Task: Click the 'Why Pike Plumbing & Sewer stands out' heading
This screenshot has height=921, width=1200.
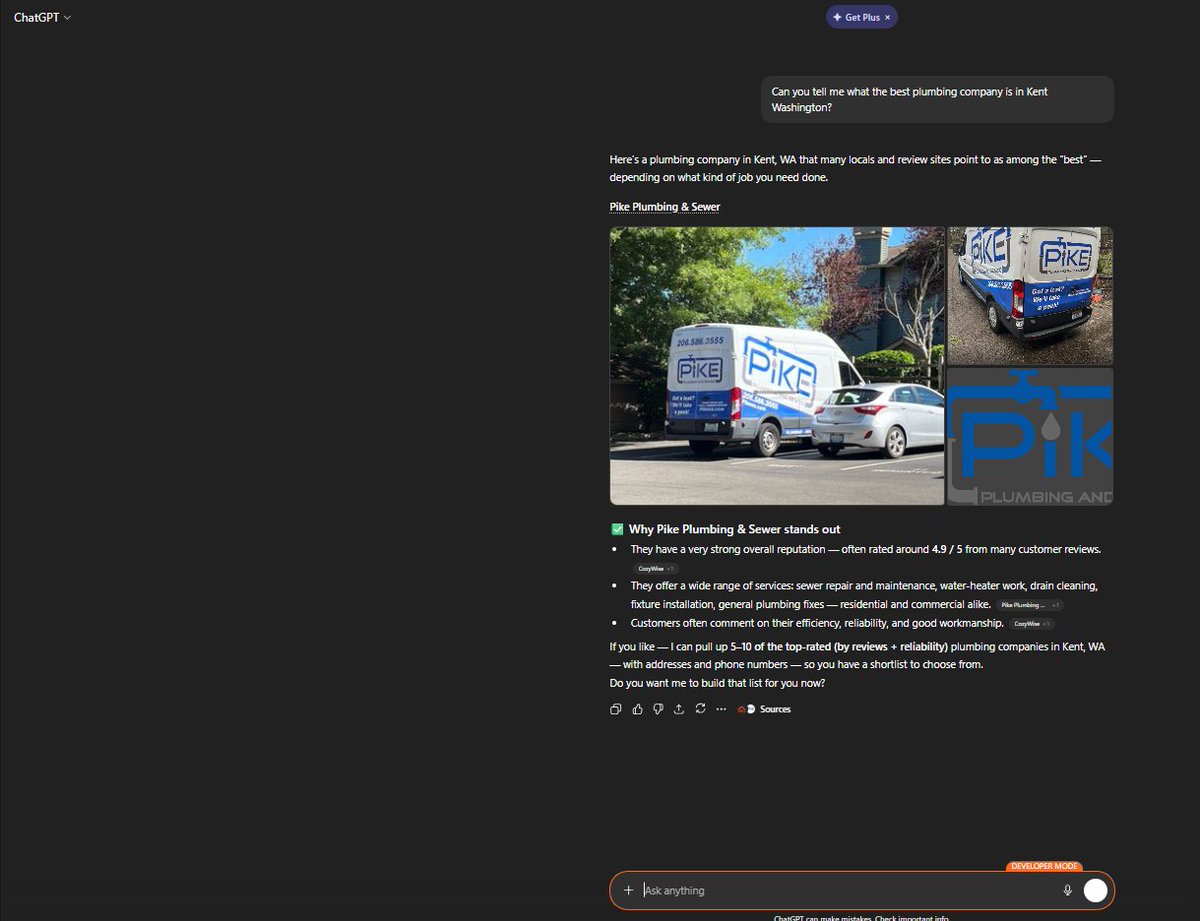Action: [x=734, y=529]
